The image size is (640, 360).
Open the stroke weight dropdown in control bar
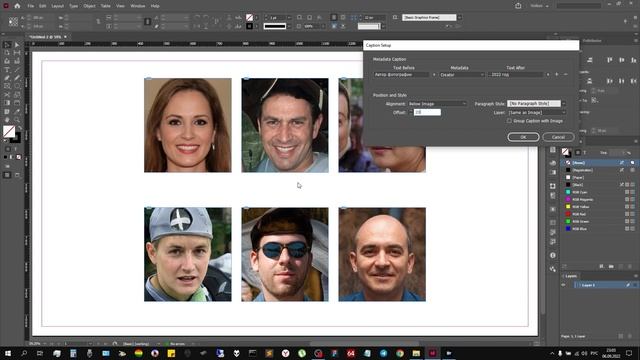point(289,18)
